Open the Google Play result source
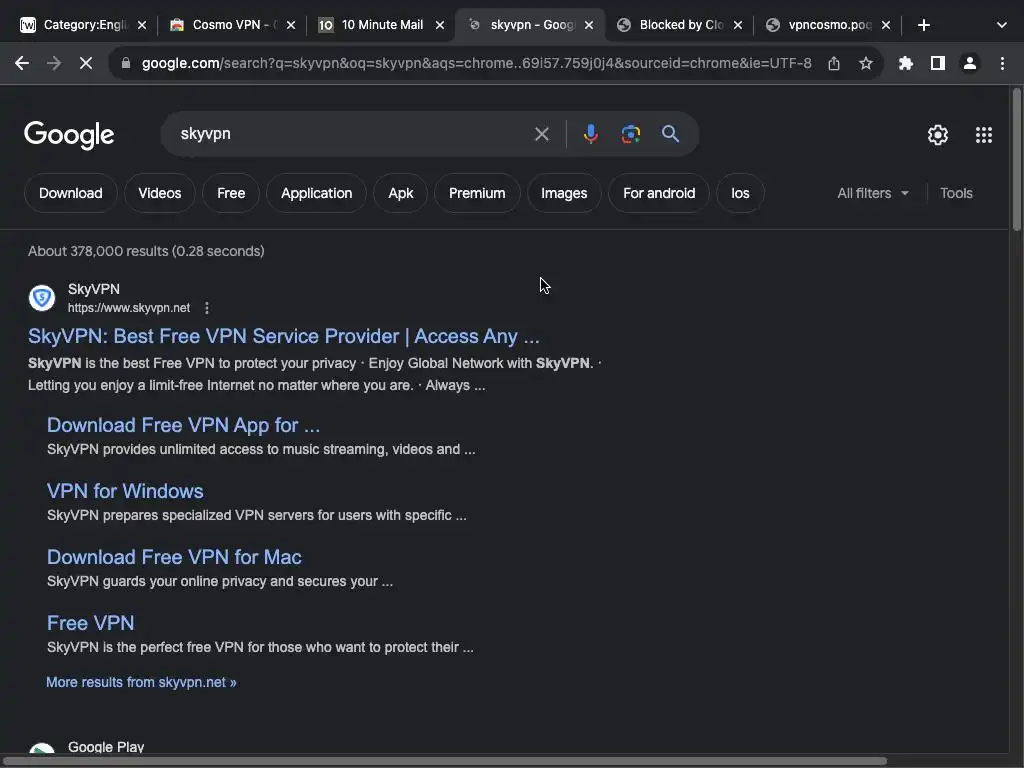Screen dimensions: 1024x768 pos(106,747)
